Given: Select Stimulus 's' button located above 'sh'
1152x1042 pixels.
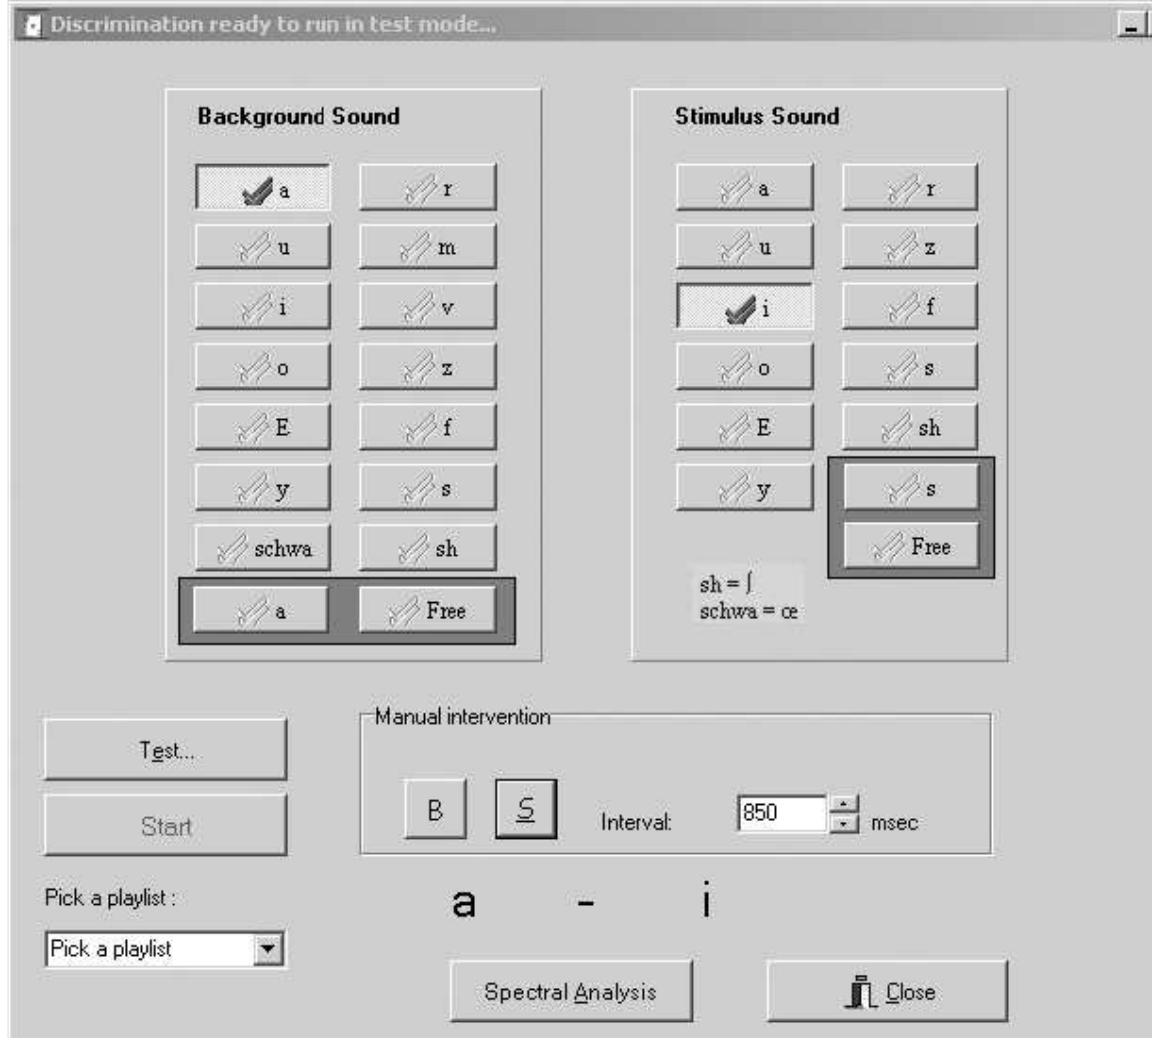Looking at the screenshot, I should [910, 367].
